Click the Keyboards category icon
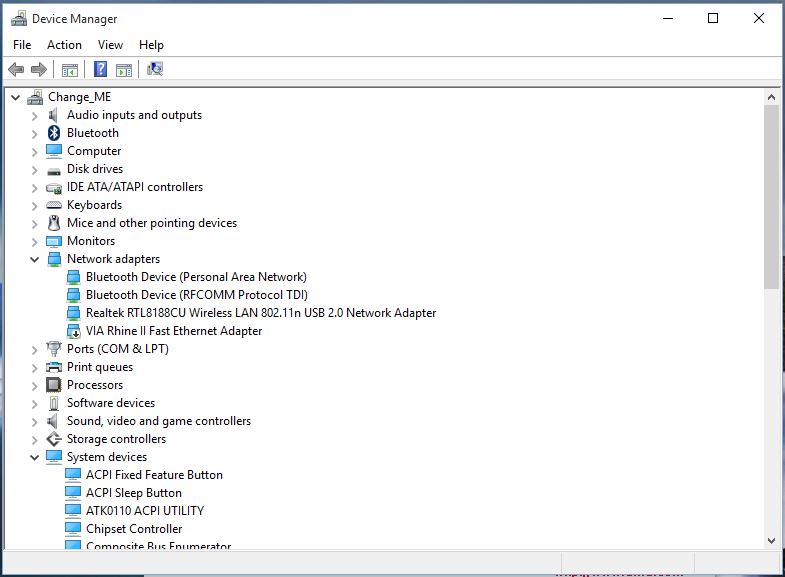This screenshot has height=577, width=785. (x=54, y=205)
